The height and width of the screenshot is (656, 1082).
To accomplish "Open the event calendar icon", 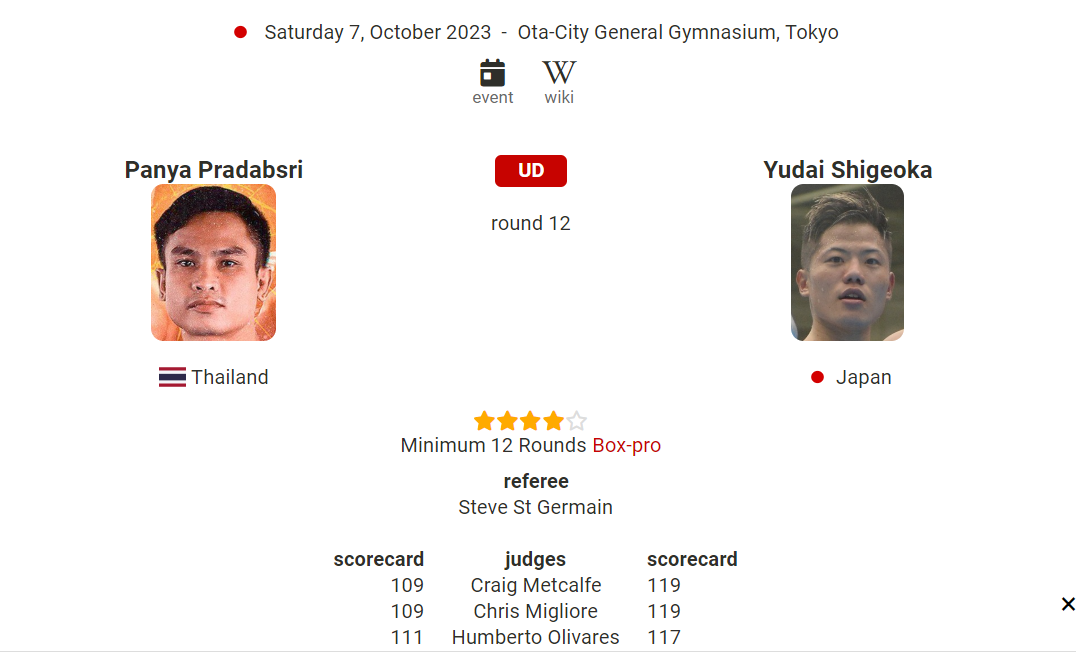I will (492, 73).
